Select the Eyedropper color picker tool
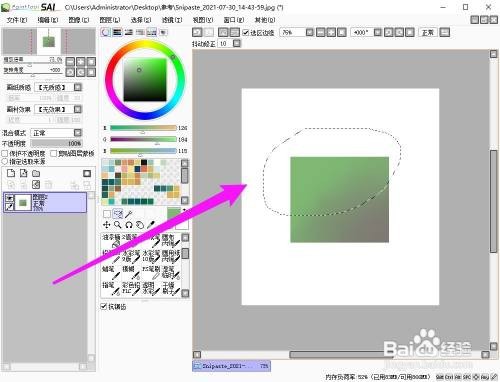Image resolution: width=500 pixels, height=382 pixels. point(151,225)
